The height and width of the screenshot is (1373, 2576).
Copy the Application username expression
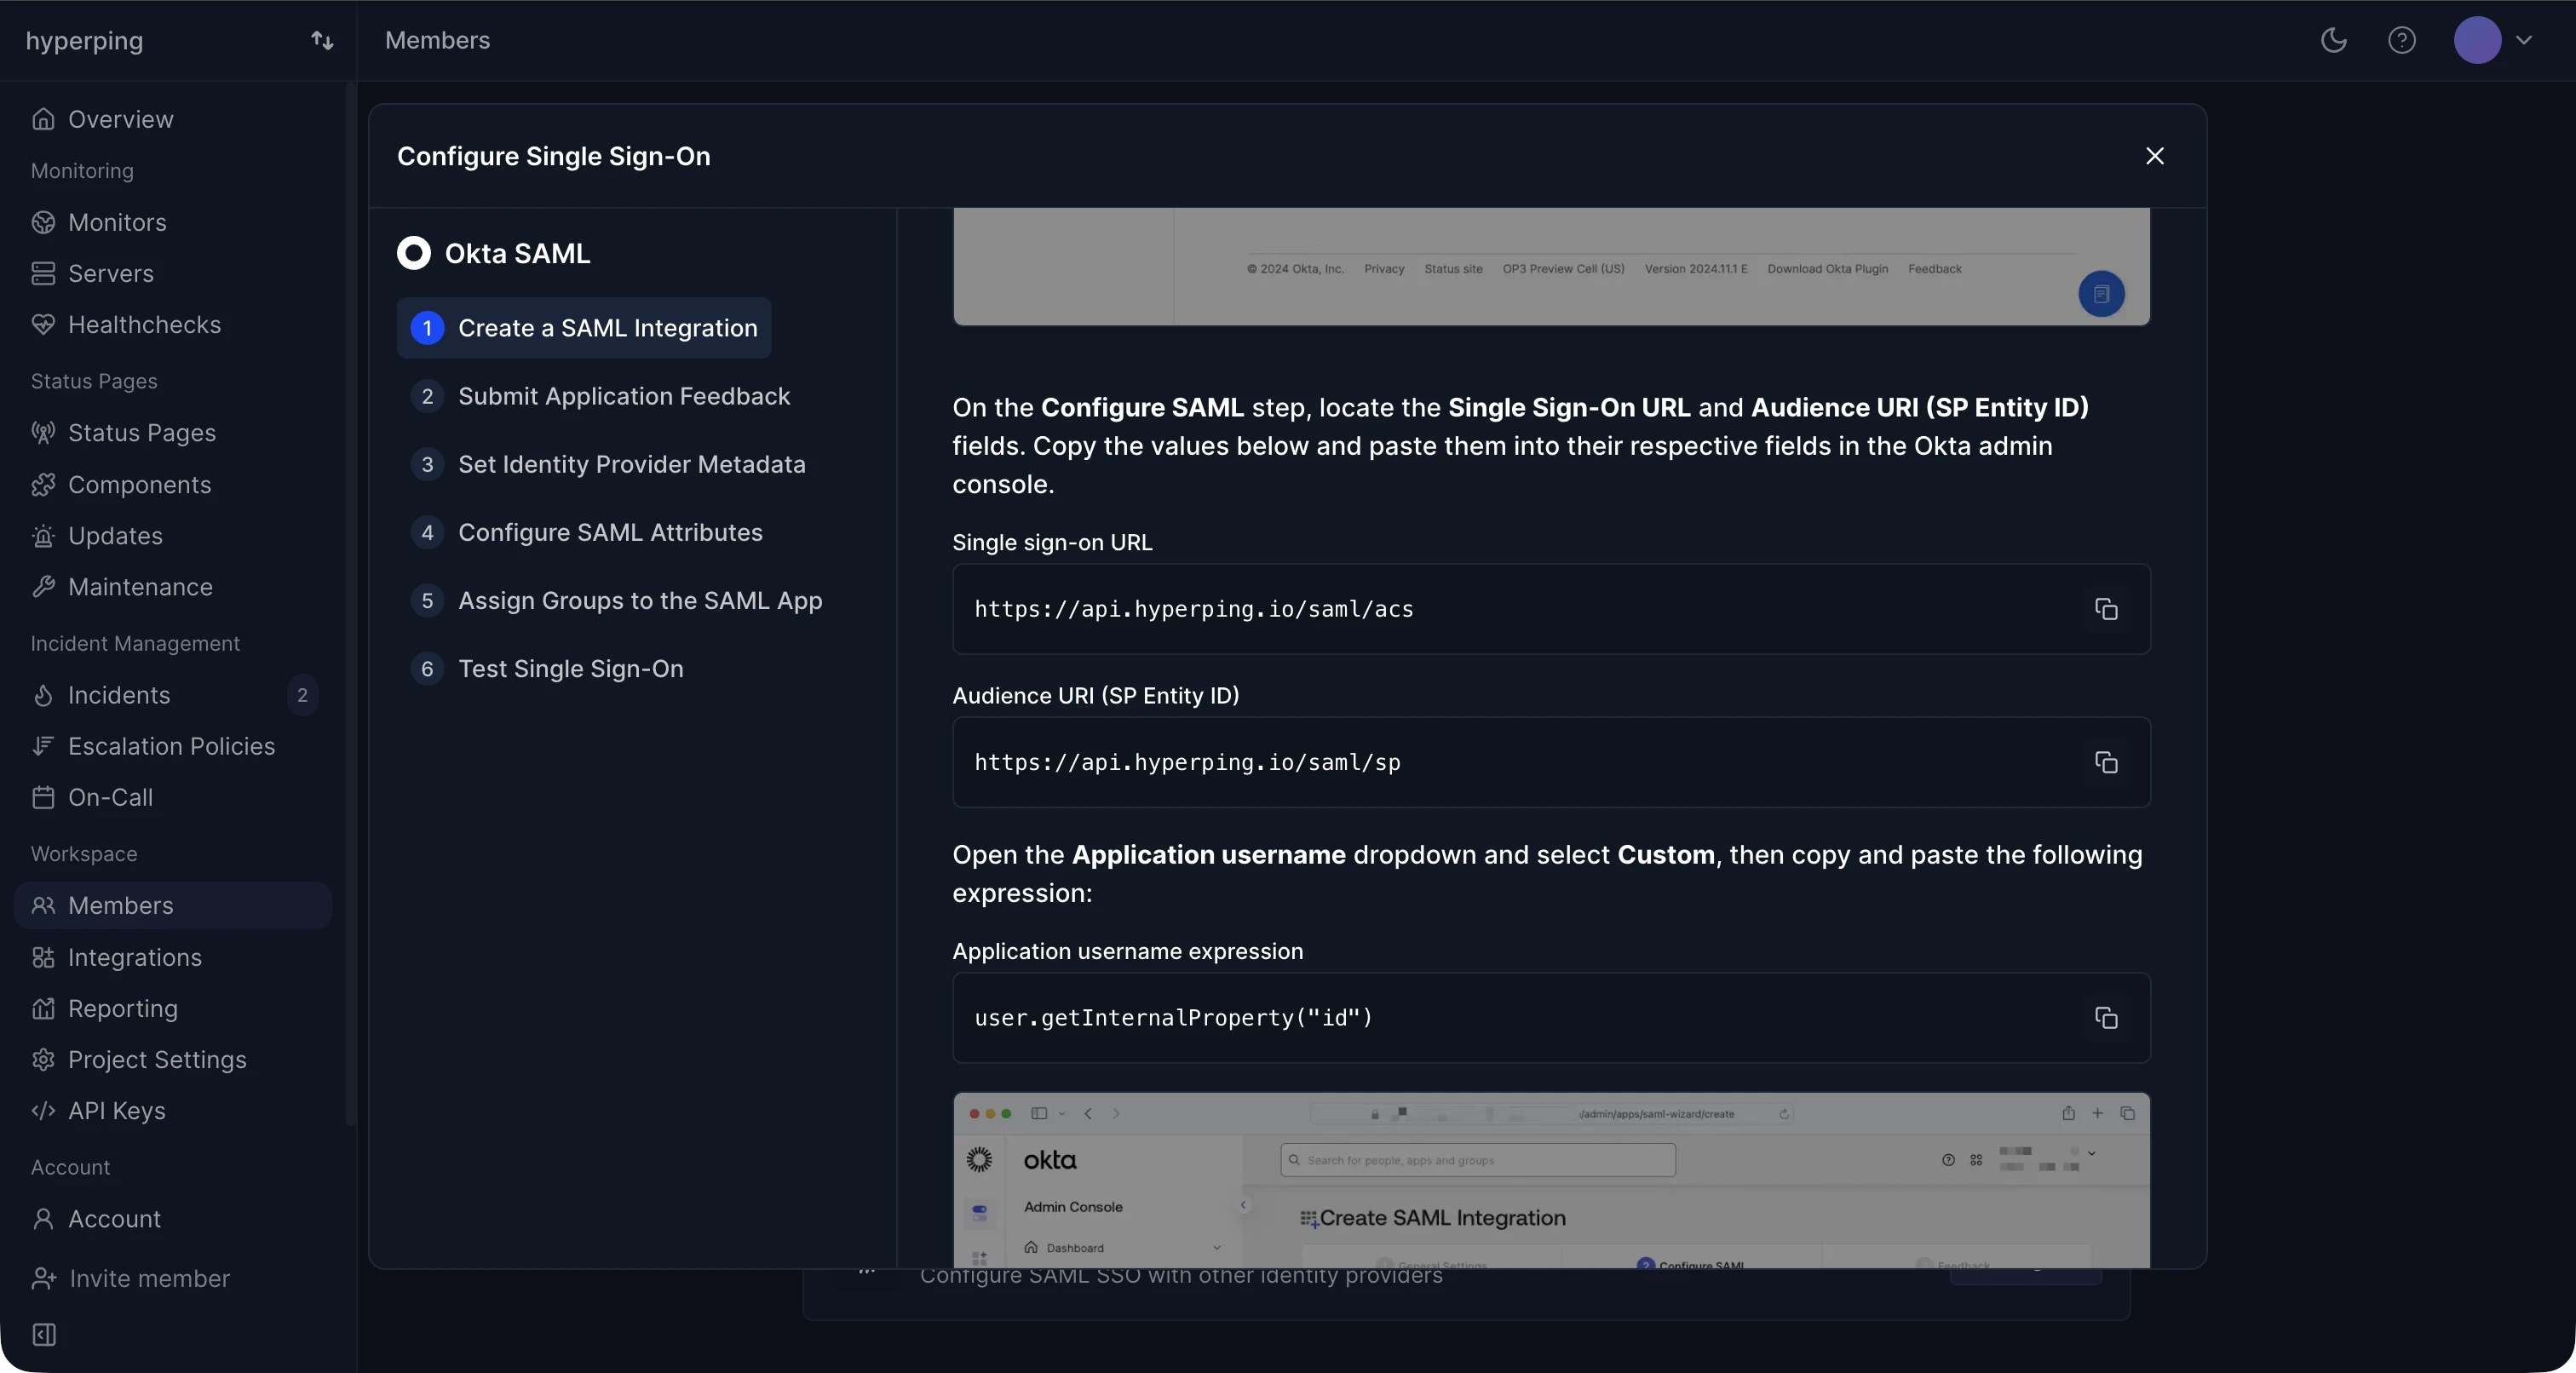(x=2106, y=1018)
